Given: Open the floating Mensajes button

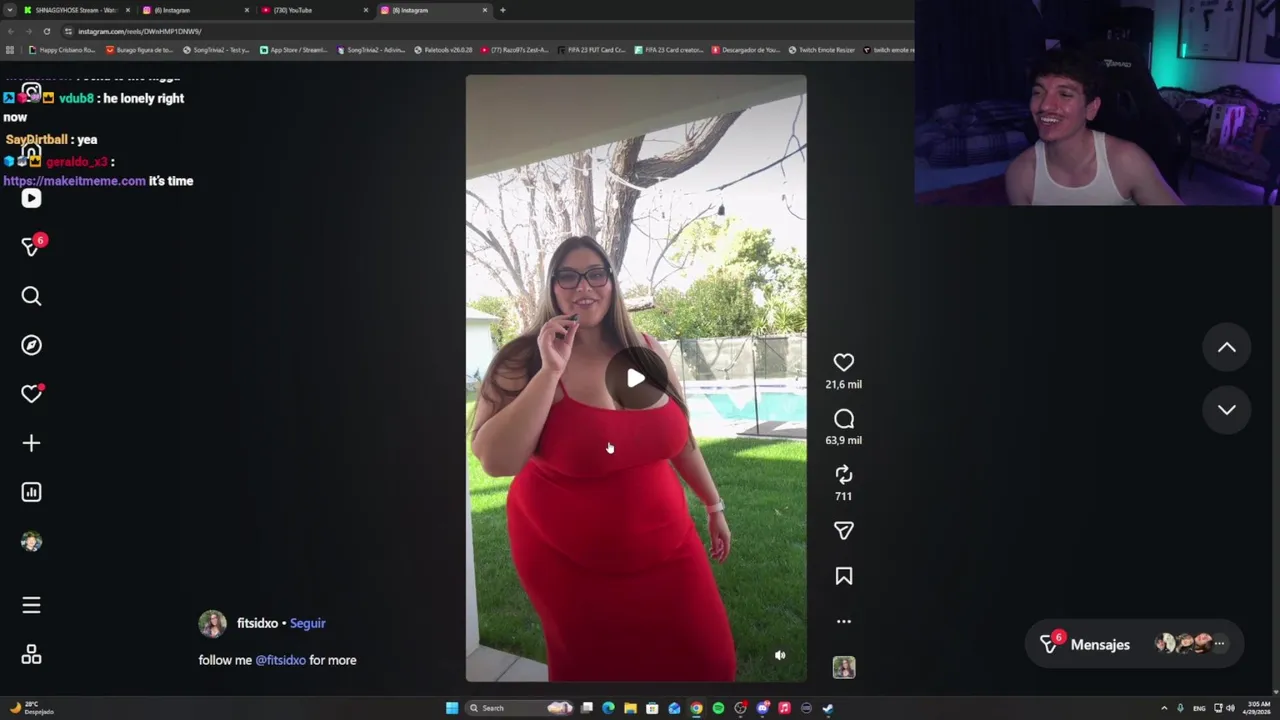Looking at the screenshot, I should click(x=1134, y=644).
